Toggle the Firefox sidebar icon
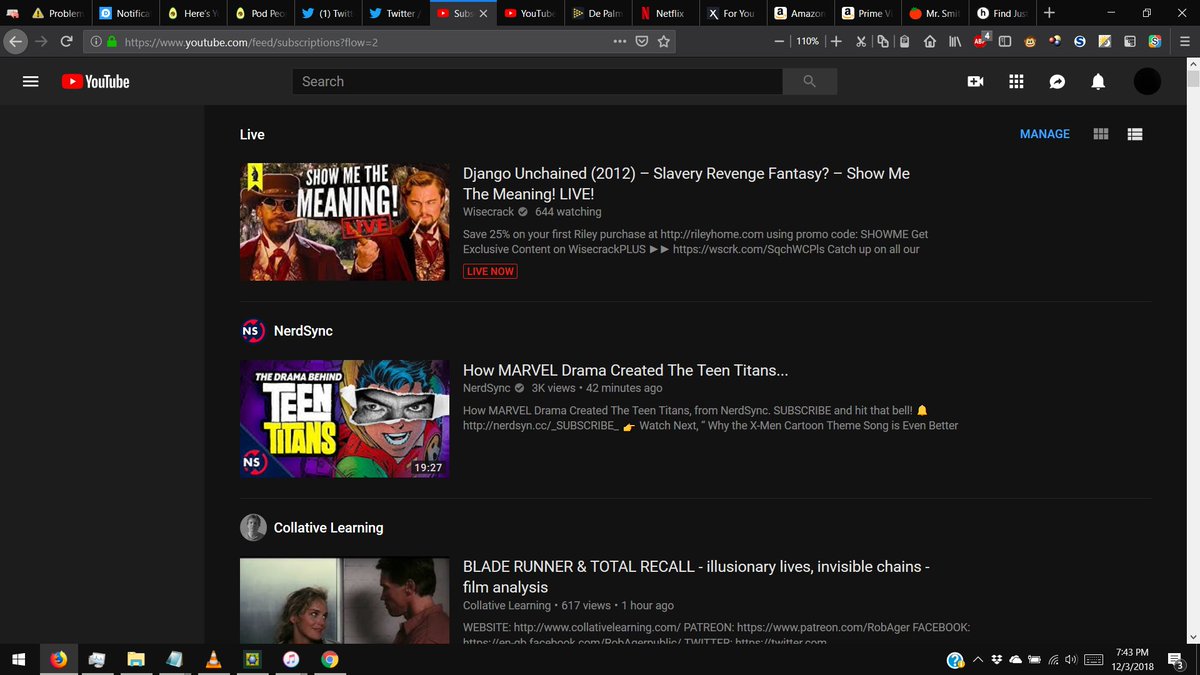This screenshot has height=675, width=1200. [x=1005, y=41]
